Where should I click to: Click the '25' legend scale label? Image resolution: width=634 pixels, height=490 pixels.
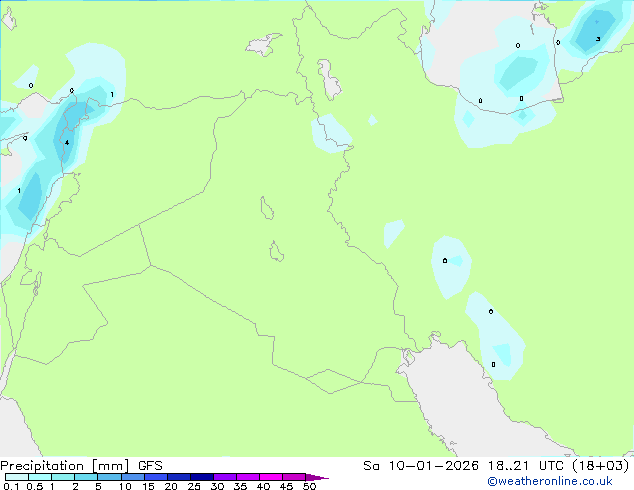coord(194,486)
